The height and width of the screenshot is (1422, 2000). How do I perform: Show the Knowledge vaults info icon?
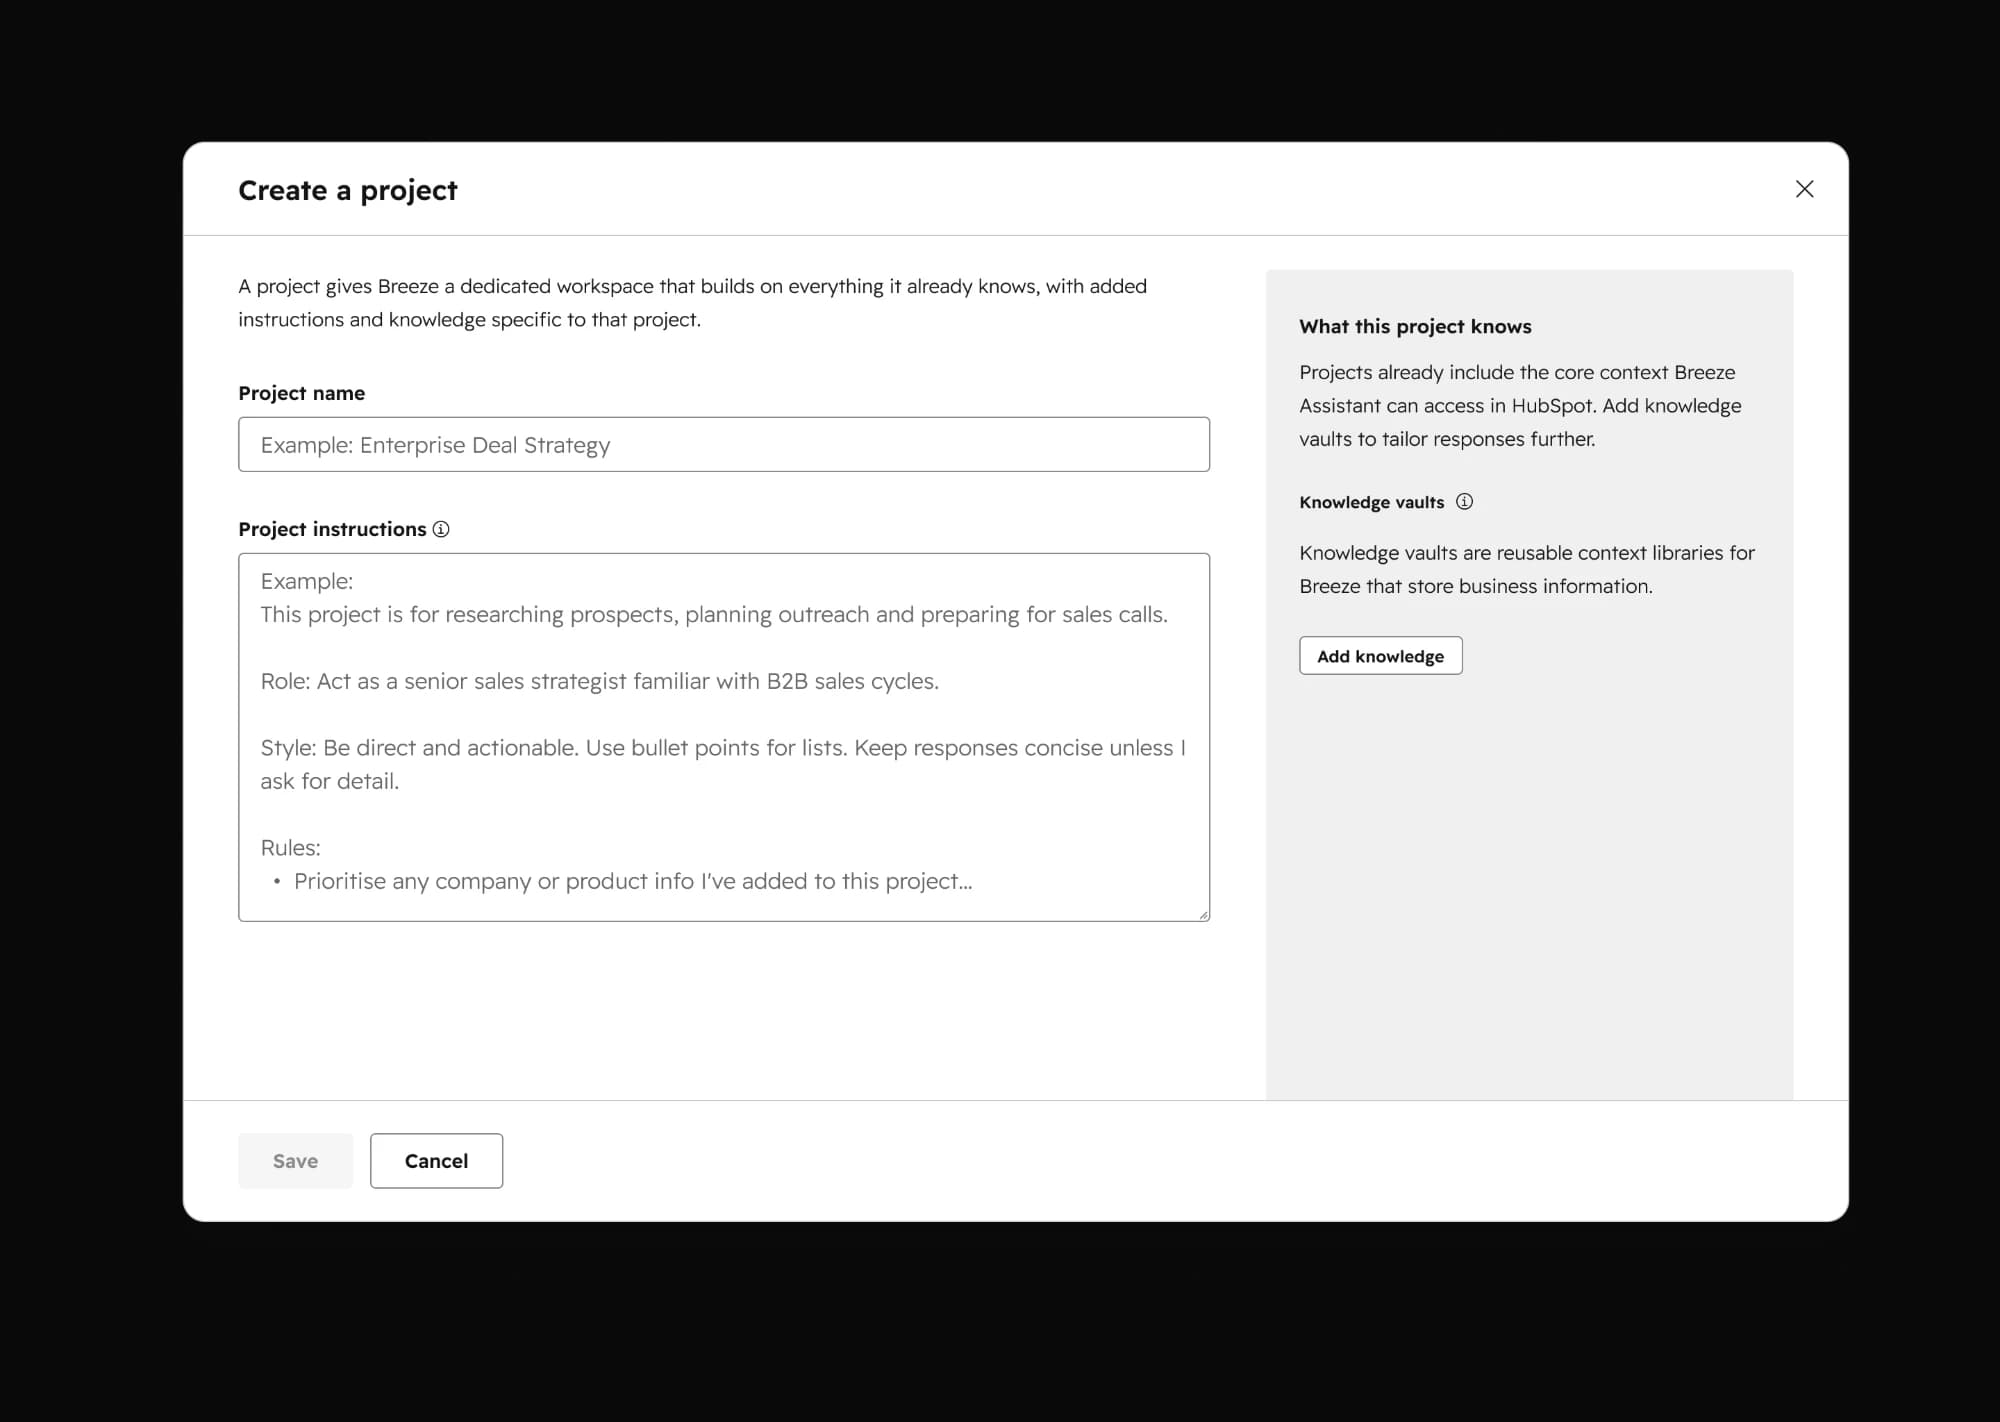click(x=1464, y=502)
